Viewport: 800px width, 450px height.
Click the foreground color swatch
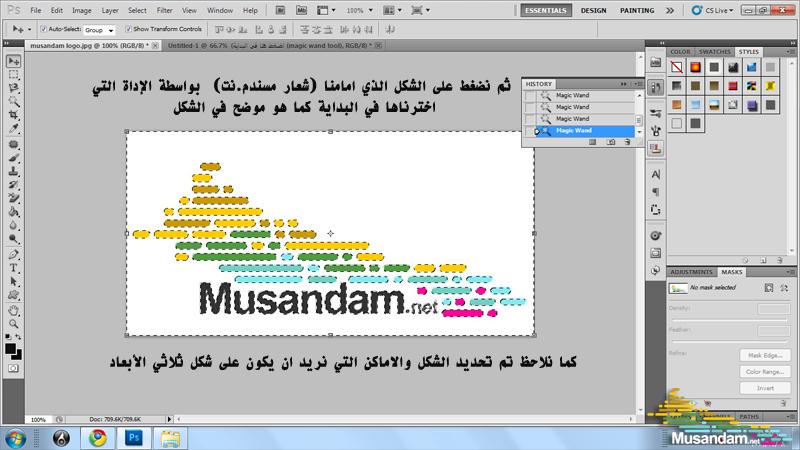point(10,348)
